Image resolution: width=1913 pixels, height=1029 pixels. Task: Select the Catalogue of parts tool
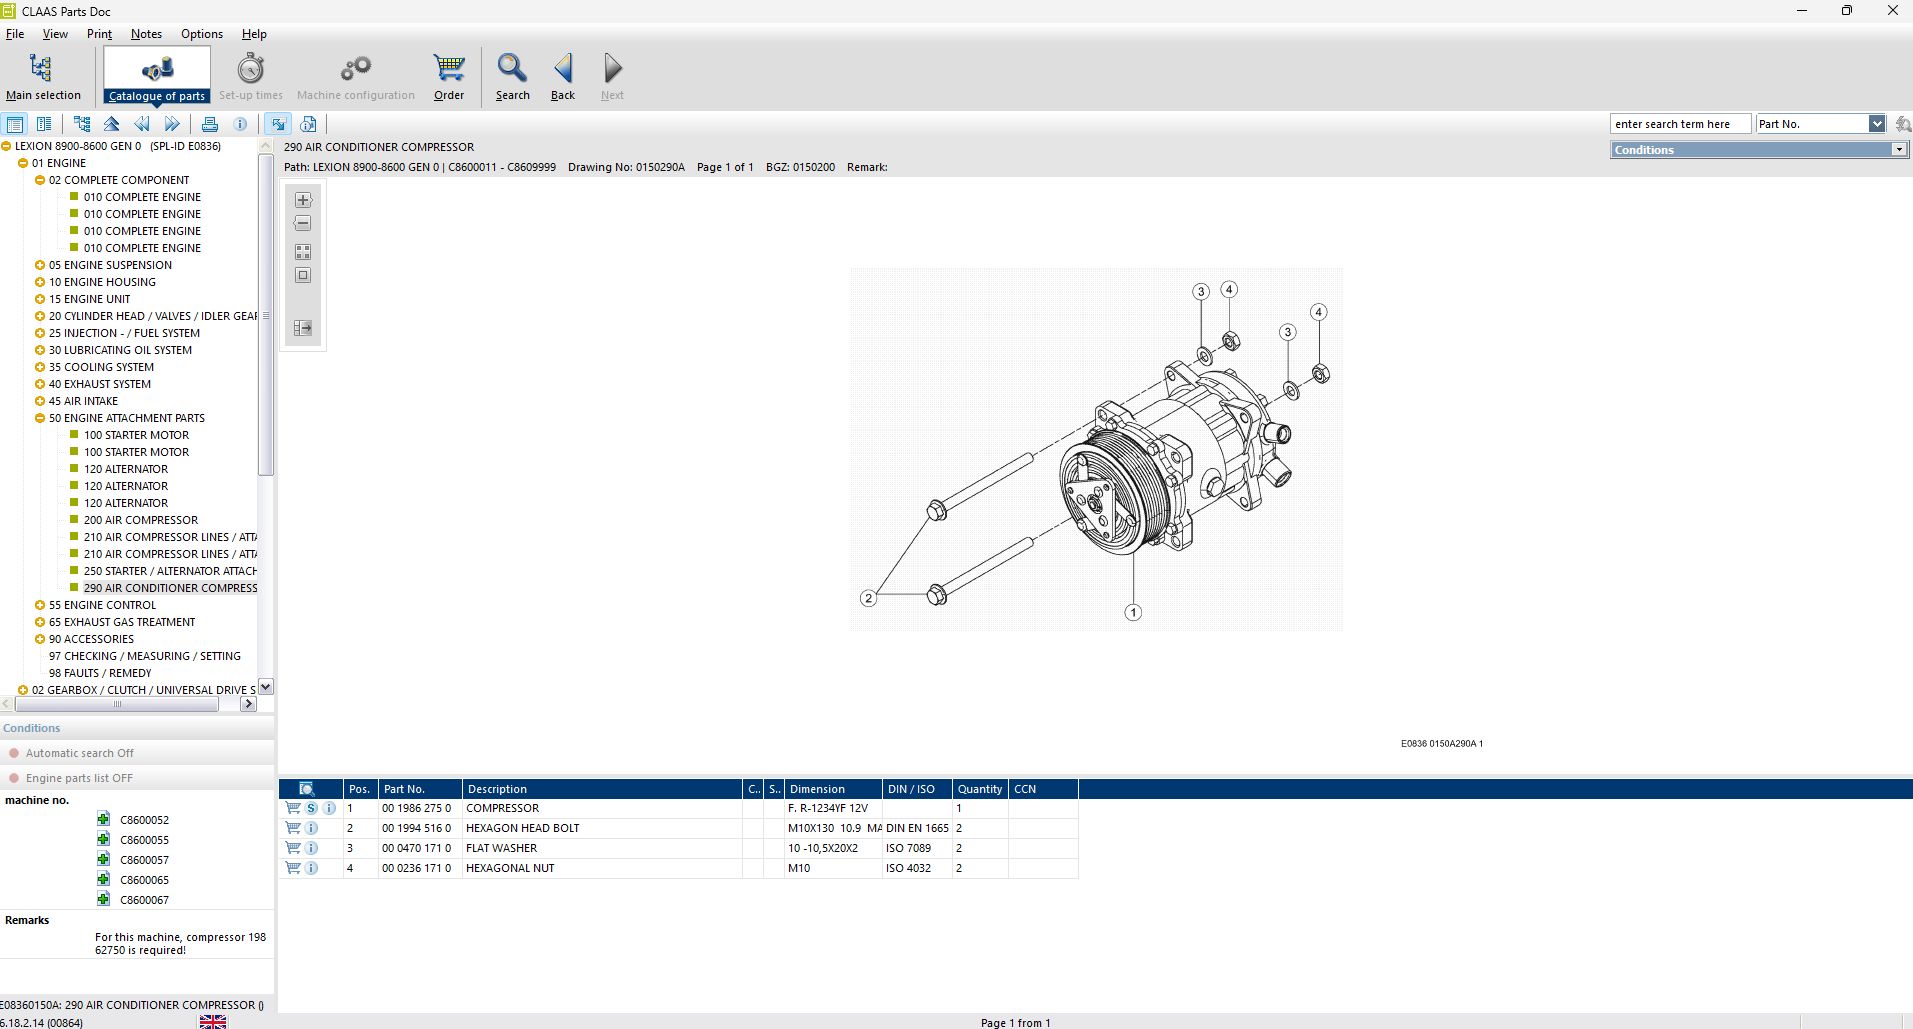click(x=156, y=73)
